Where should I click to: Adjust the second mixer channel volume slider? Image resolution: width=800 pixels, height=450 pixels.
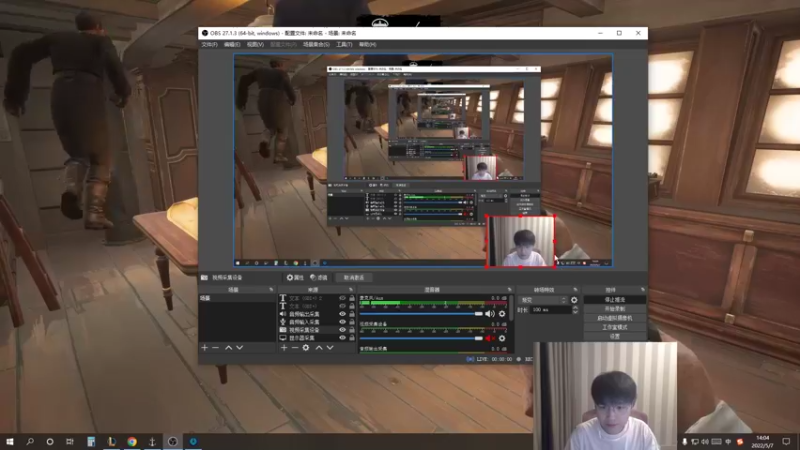click(x=421, y=338)
